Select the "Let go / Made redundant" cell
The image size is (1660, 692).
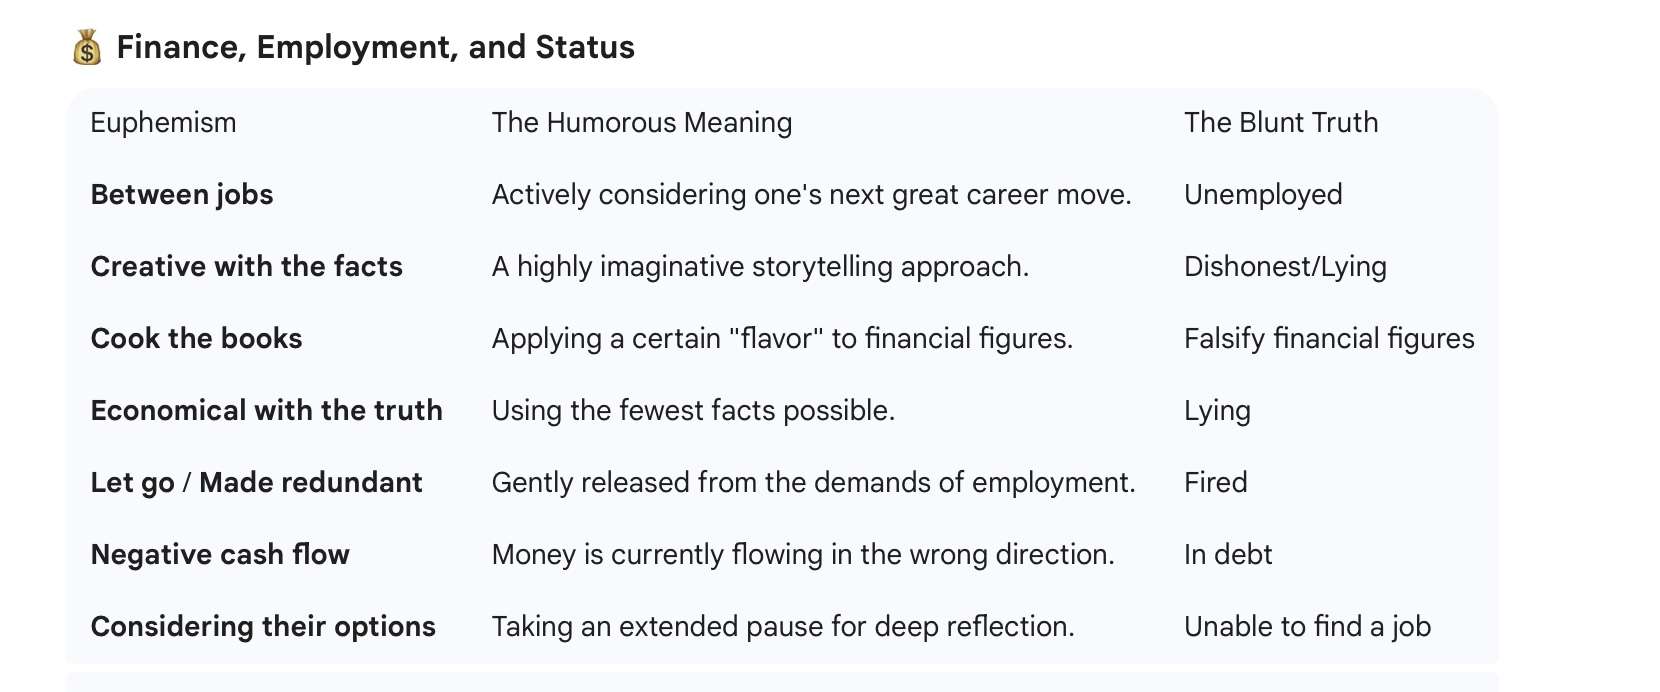click(x=256, y=483)
